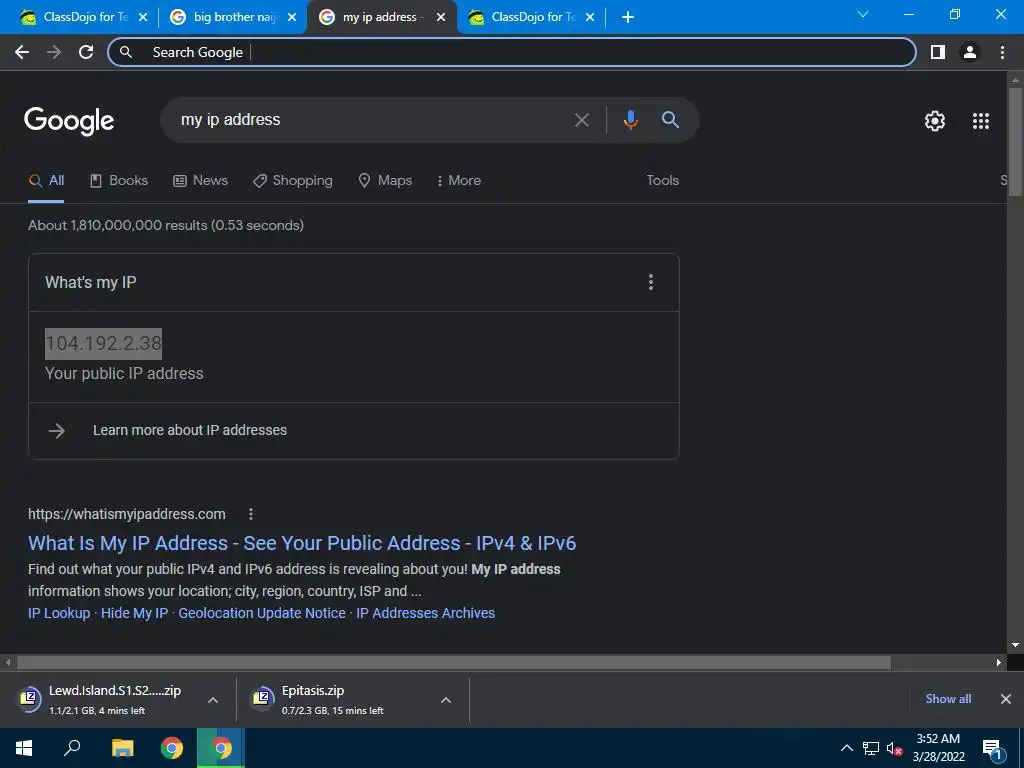Open What Is My IP Address result

(x=302, y=543)
